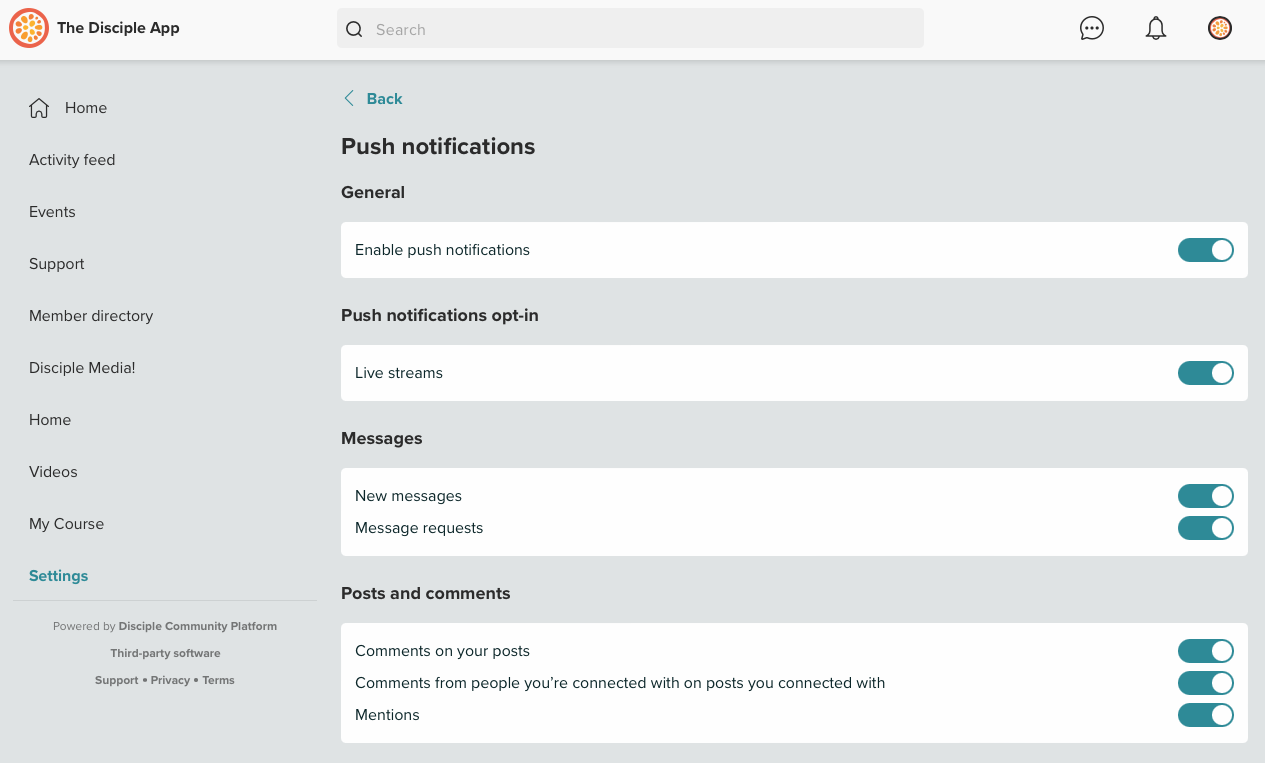This screenshot has width=1265, height=763.
Task: Click the search magnifier icon
Action: tap(354, 29)
